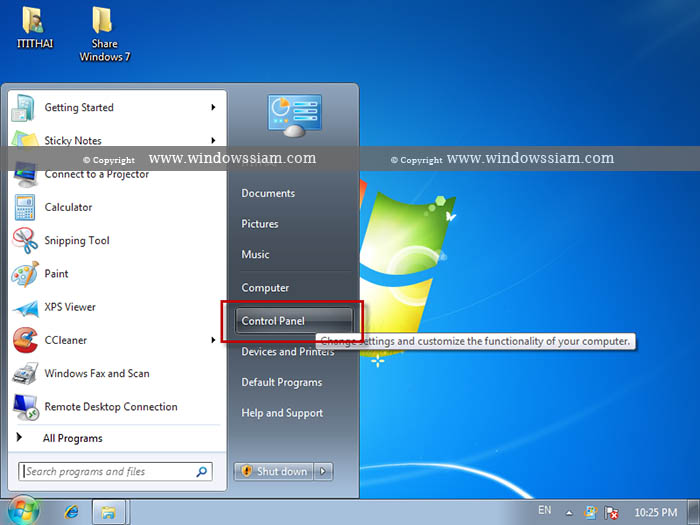Click the Control Panel picture at menu top

294,116
